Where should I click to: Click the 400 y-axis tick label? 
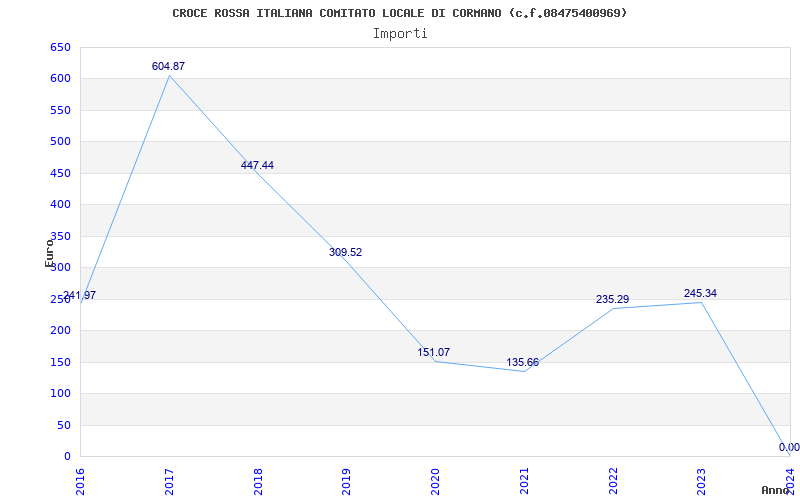(60, 205)
